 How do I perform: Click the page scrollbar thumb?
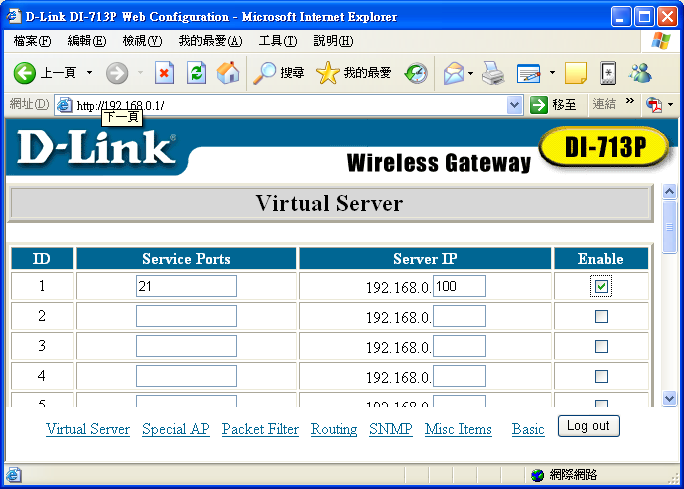(669, 227)
